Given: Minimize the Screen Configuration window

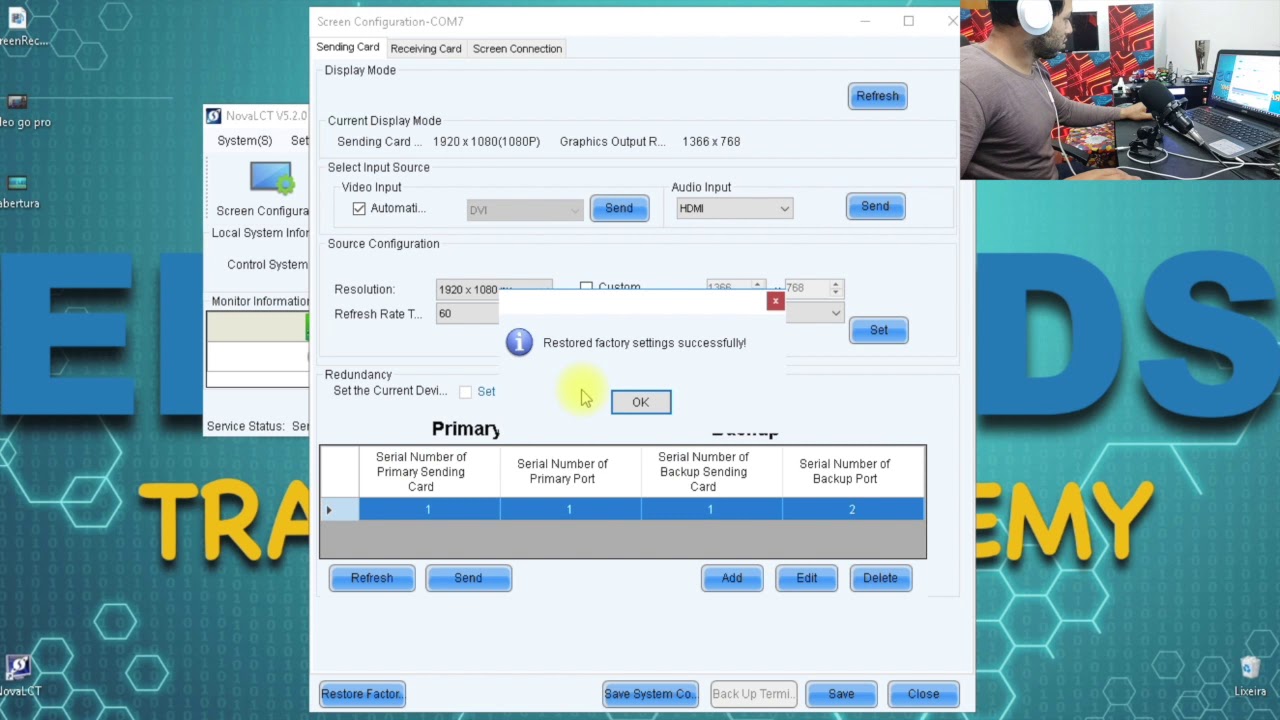Looking at the screenshot, I should [x=866, y=21].
